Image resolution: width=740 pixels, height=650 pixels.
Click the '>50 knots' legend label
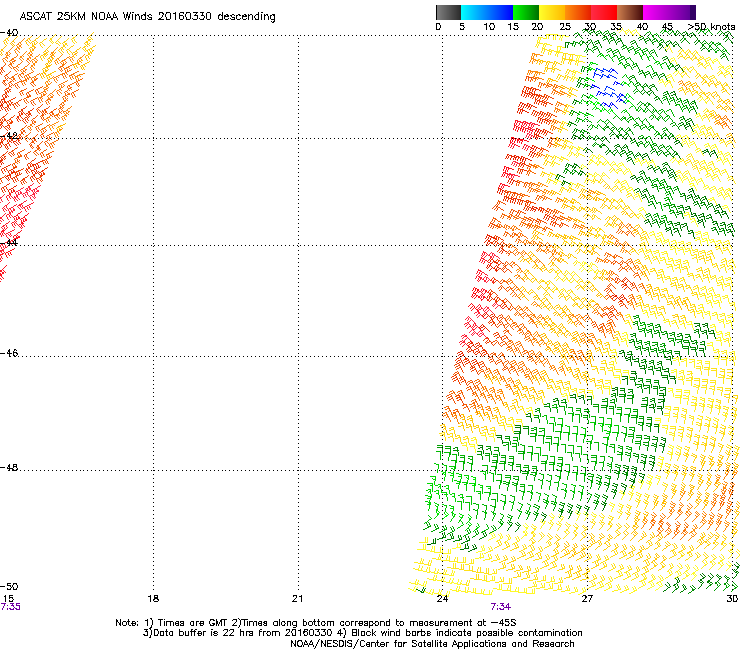tap(711, 27)
